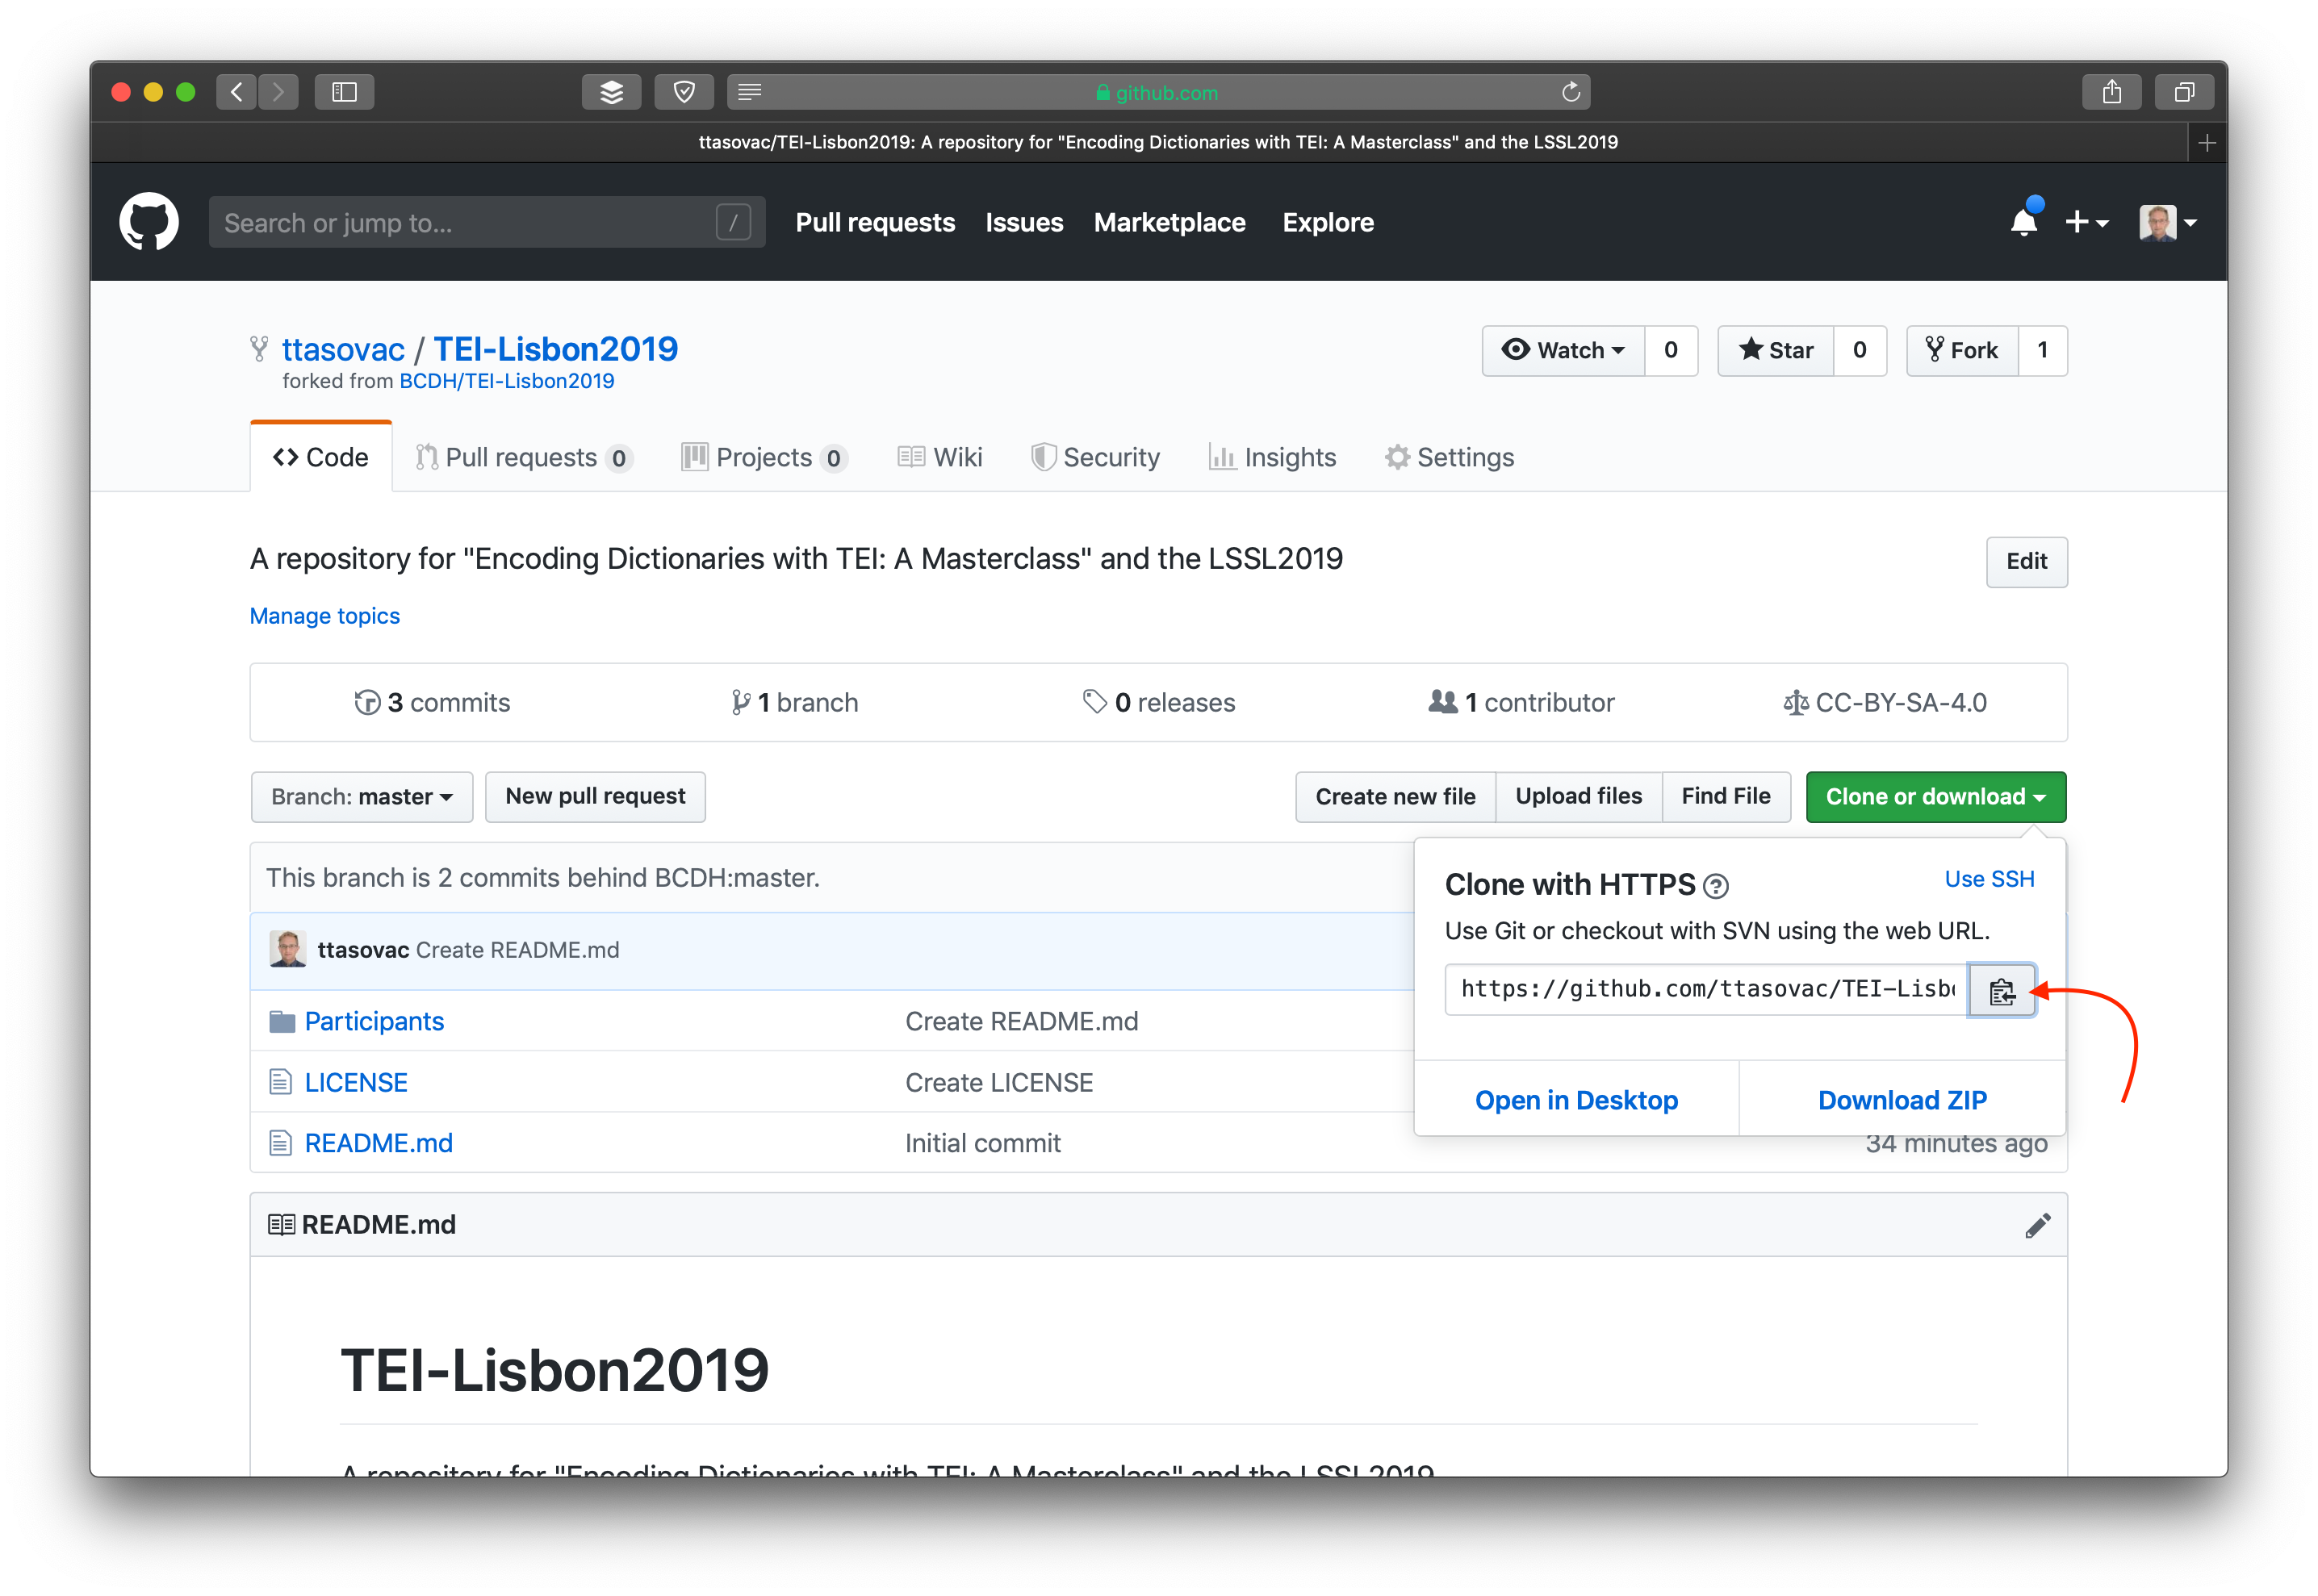The width and height of the screenshot is (2318, 1596).
Task: Expand the Clone or download dropdown
Action: pos(1934,796)
